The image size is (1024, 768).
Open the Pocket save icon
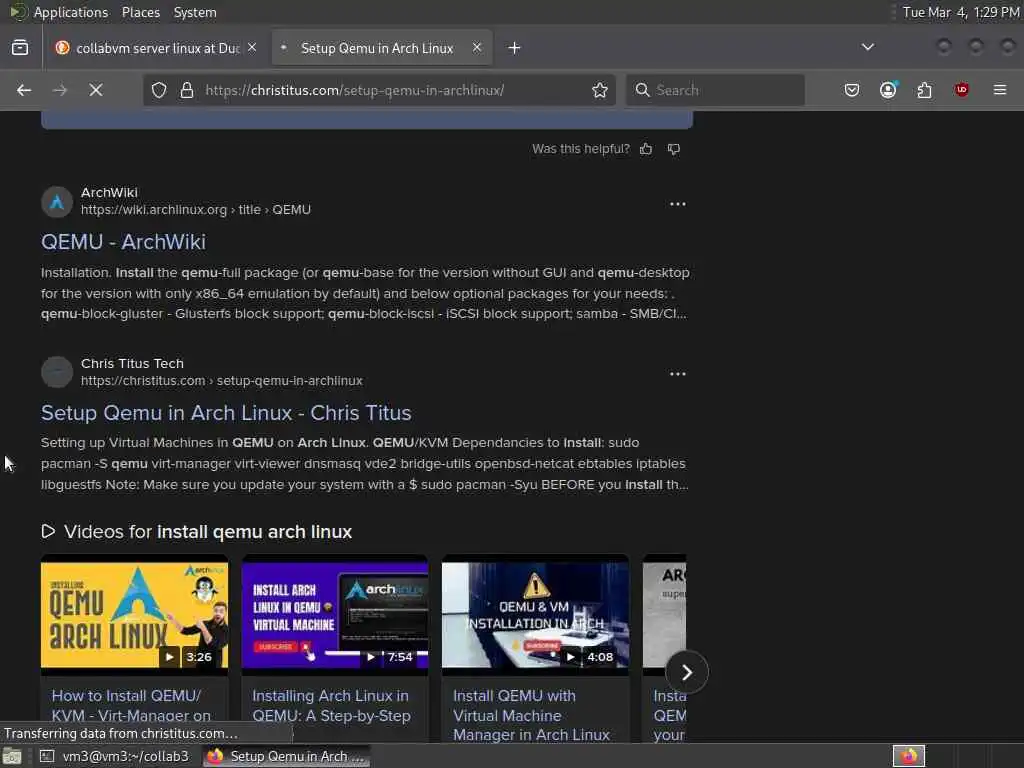[x=852, y=90]
